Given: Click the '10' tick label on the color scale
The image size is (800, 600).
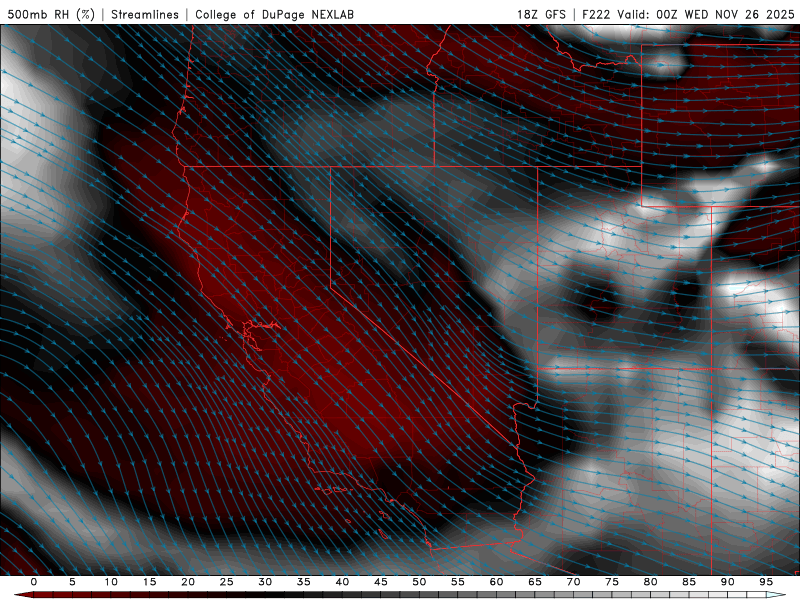Looking at the screenshot, I should click(x=111, y=582).
